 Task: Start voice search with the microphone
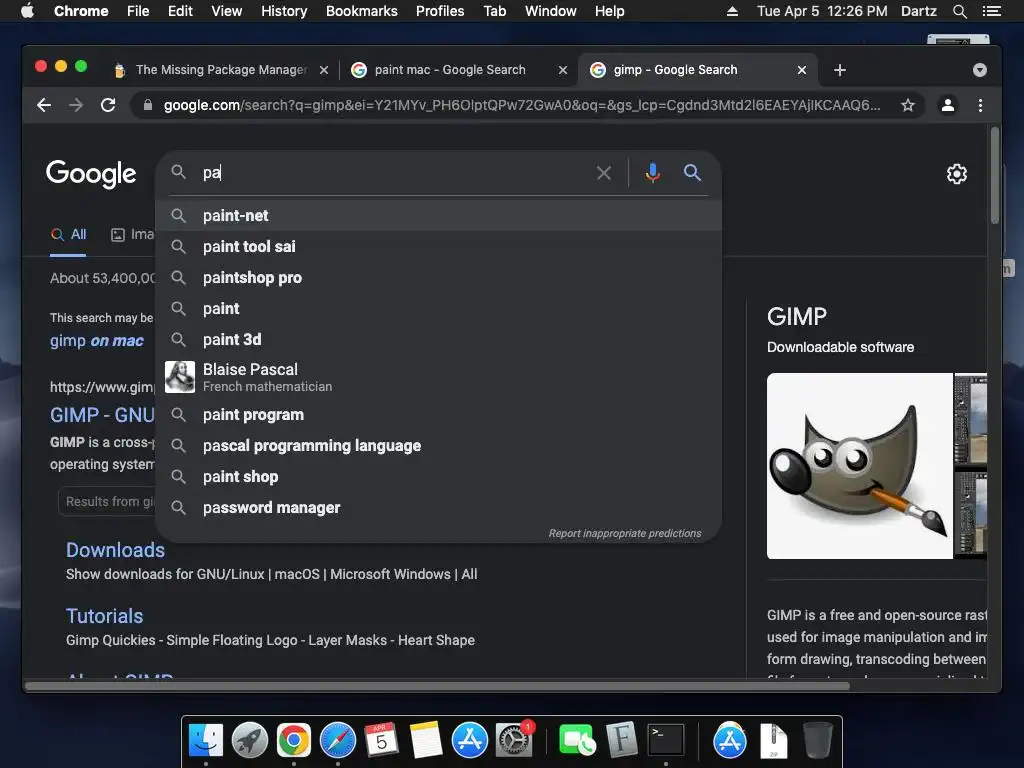[x=652, y=173]
